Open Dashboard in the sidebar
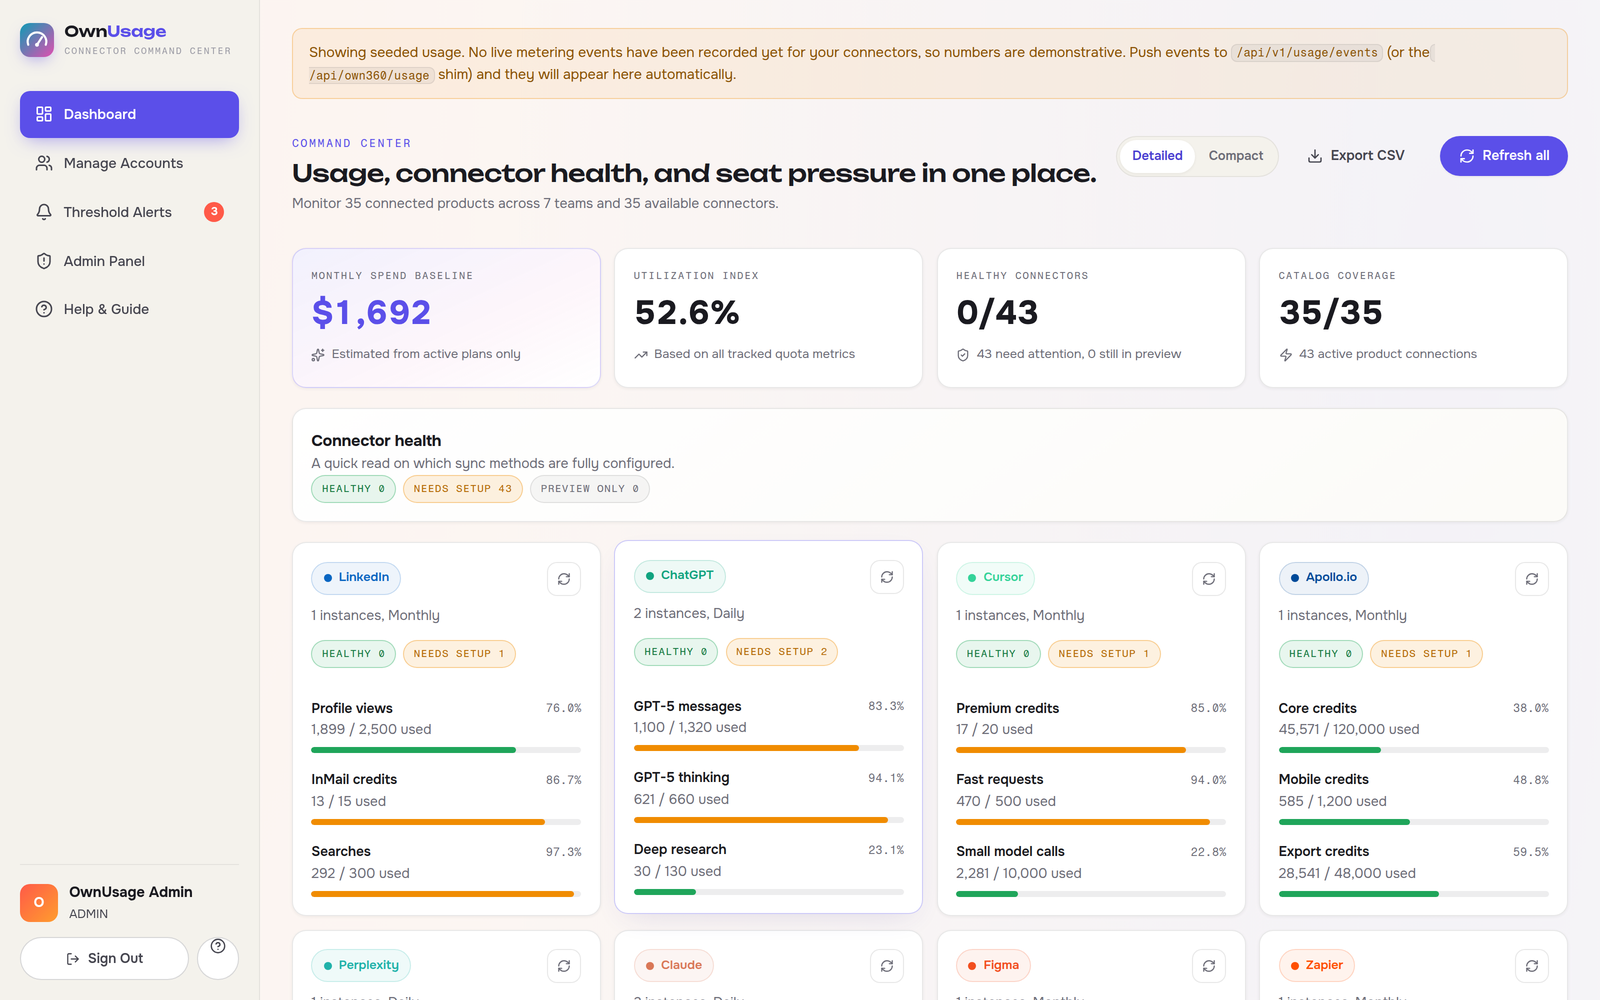Image resolution: width=1600 pixels, height=1000 pixels. (x=129, y=114)
